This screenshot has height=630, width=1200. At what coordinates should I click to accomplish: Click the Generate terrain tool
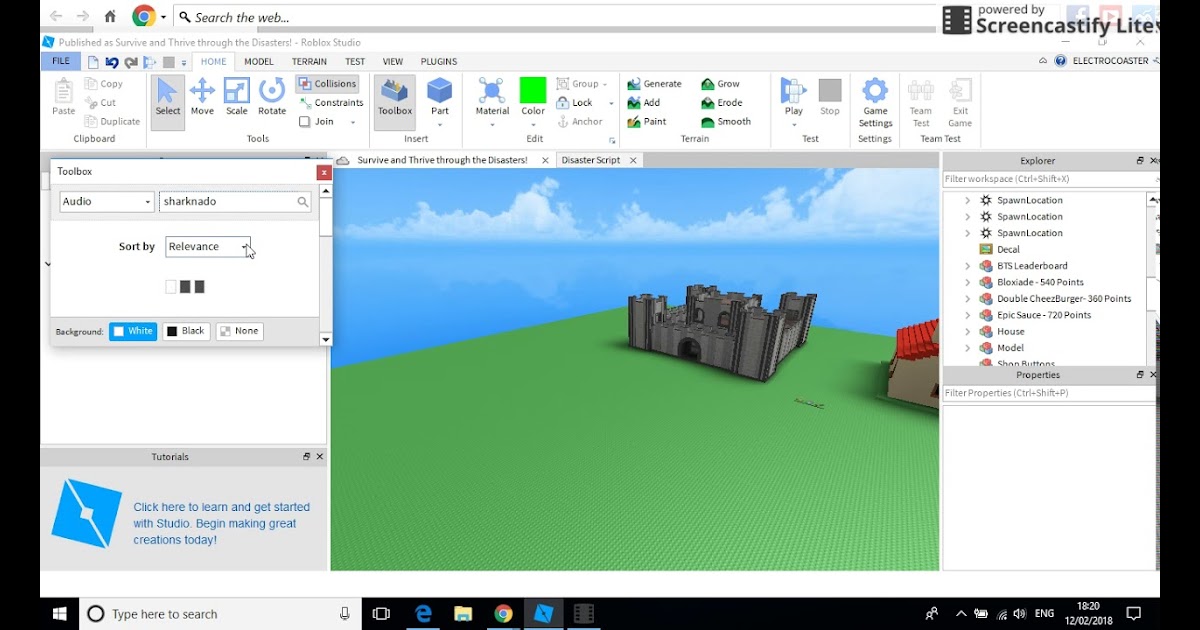pyautogui.click(x=655, y=84)
